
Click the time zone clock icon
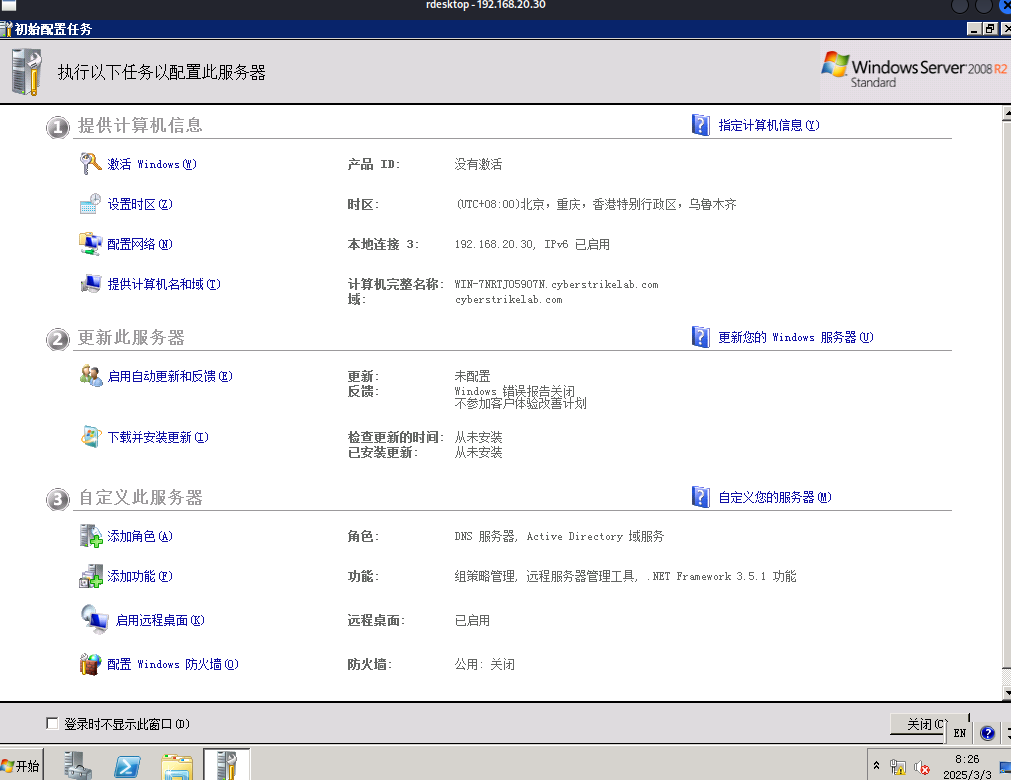click(x=91, y=204)
